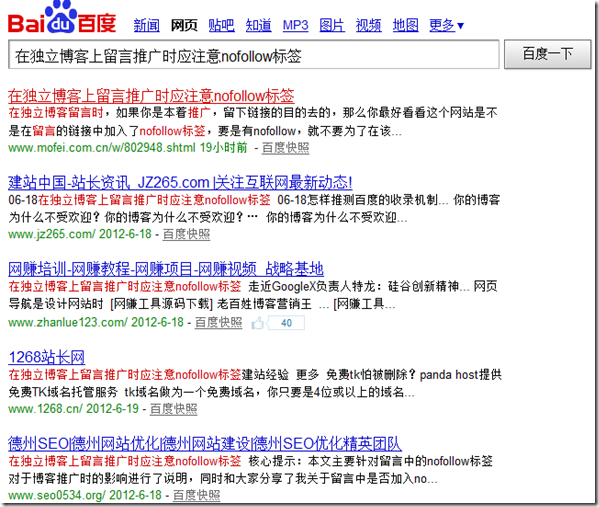Open 百度快照 for the mofei.com.cn result

click(286, 148)
